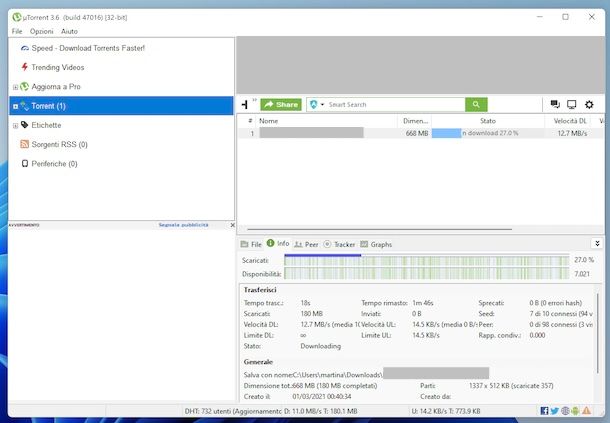Click the DHT: 732 utenti status entry
Viewport: 610px width, 423px height.
tap(233, 411)
